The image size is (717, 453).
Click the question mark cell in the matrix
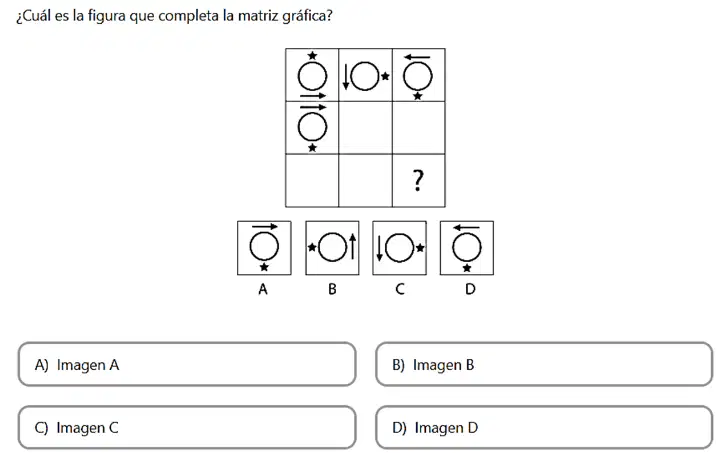tap(418, 181)
